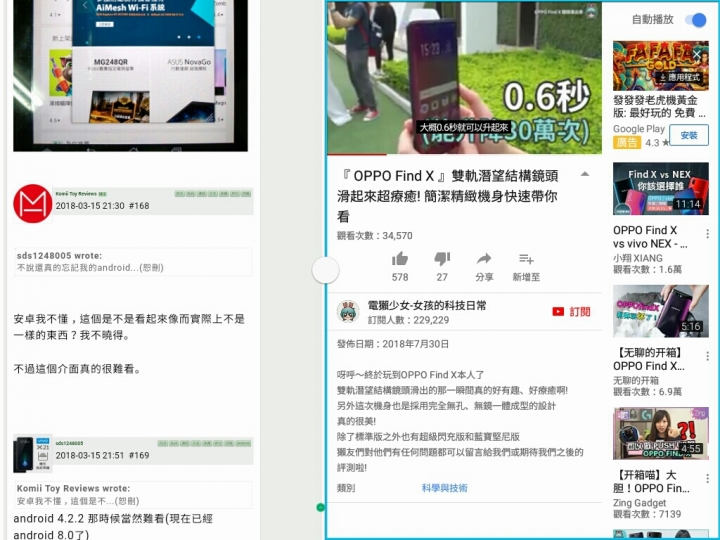Open the 'OPPO Find X vs vivo NEX' video title
Viewport: 720px width, 540px height.
click(x=650, y=236)
